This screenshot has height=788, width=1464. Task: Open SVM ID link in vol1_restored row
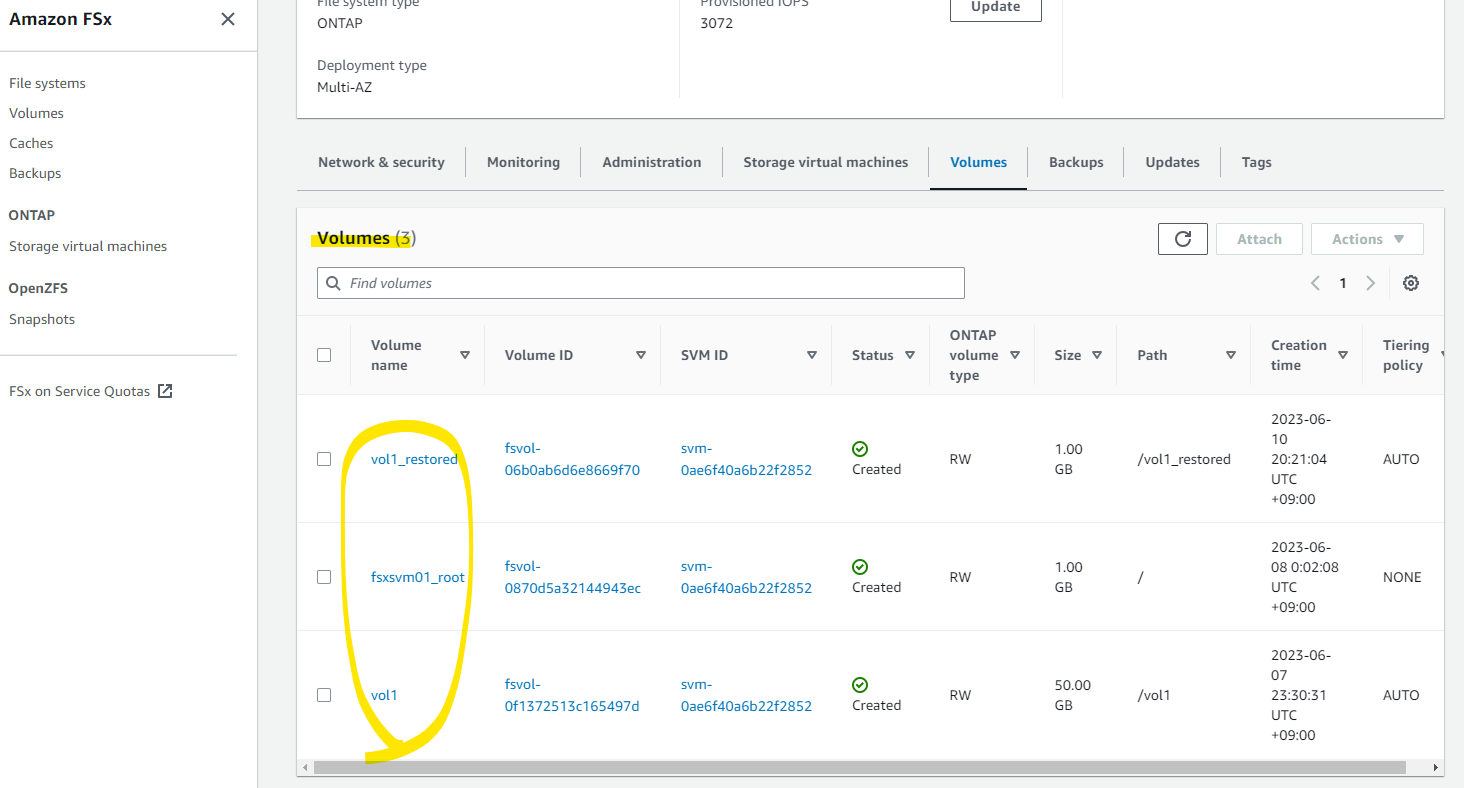click(746, 459)
